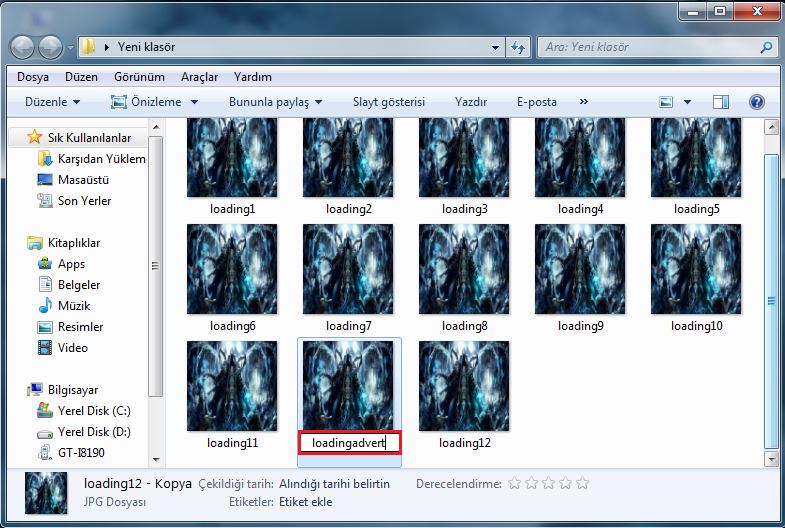Click the file list scroll down arrow
This screenshot has height=528, width=785.
(771, 458)
